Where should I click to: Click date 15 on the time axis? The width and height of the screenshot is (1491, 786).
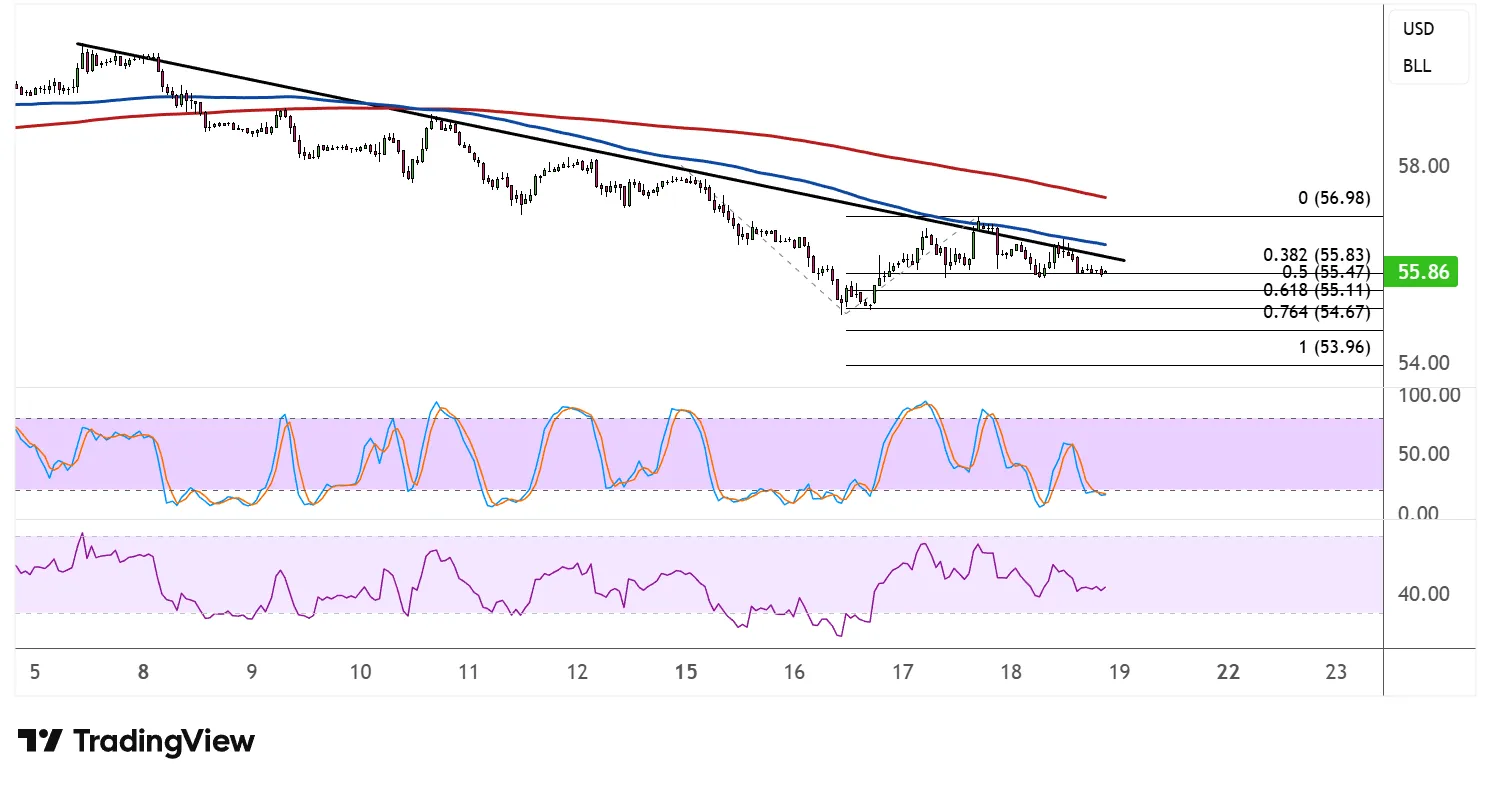coord(685,672)
